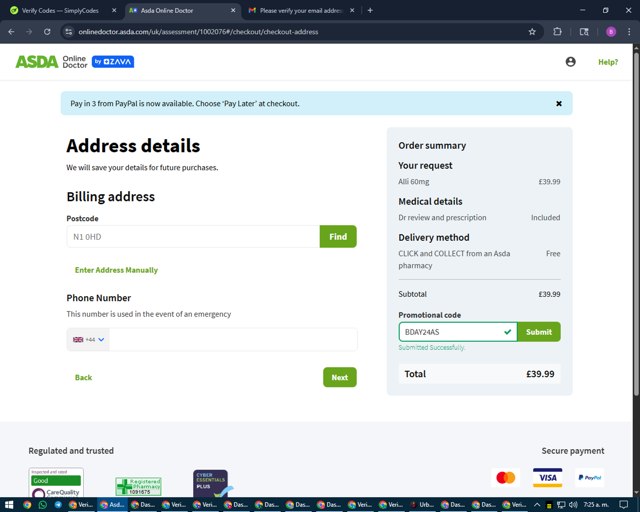
Task: Open WhatsApp from the taskbar
Action: [42, 505]
